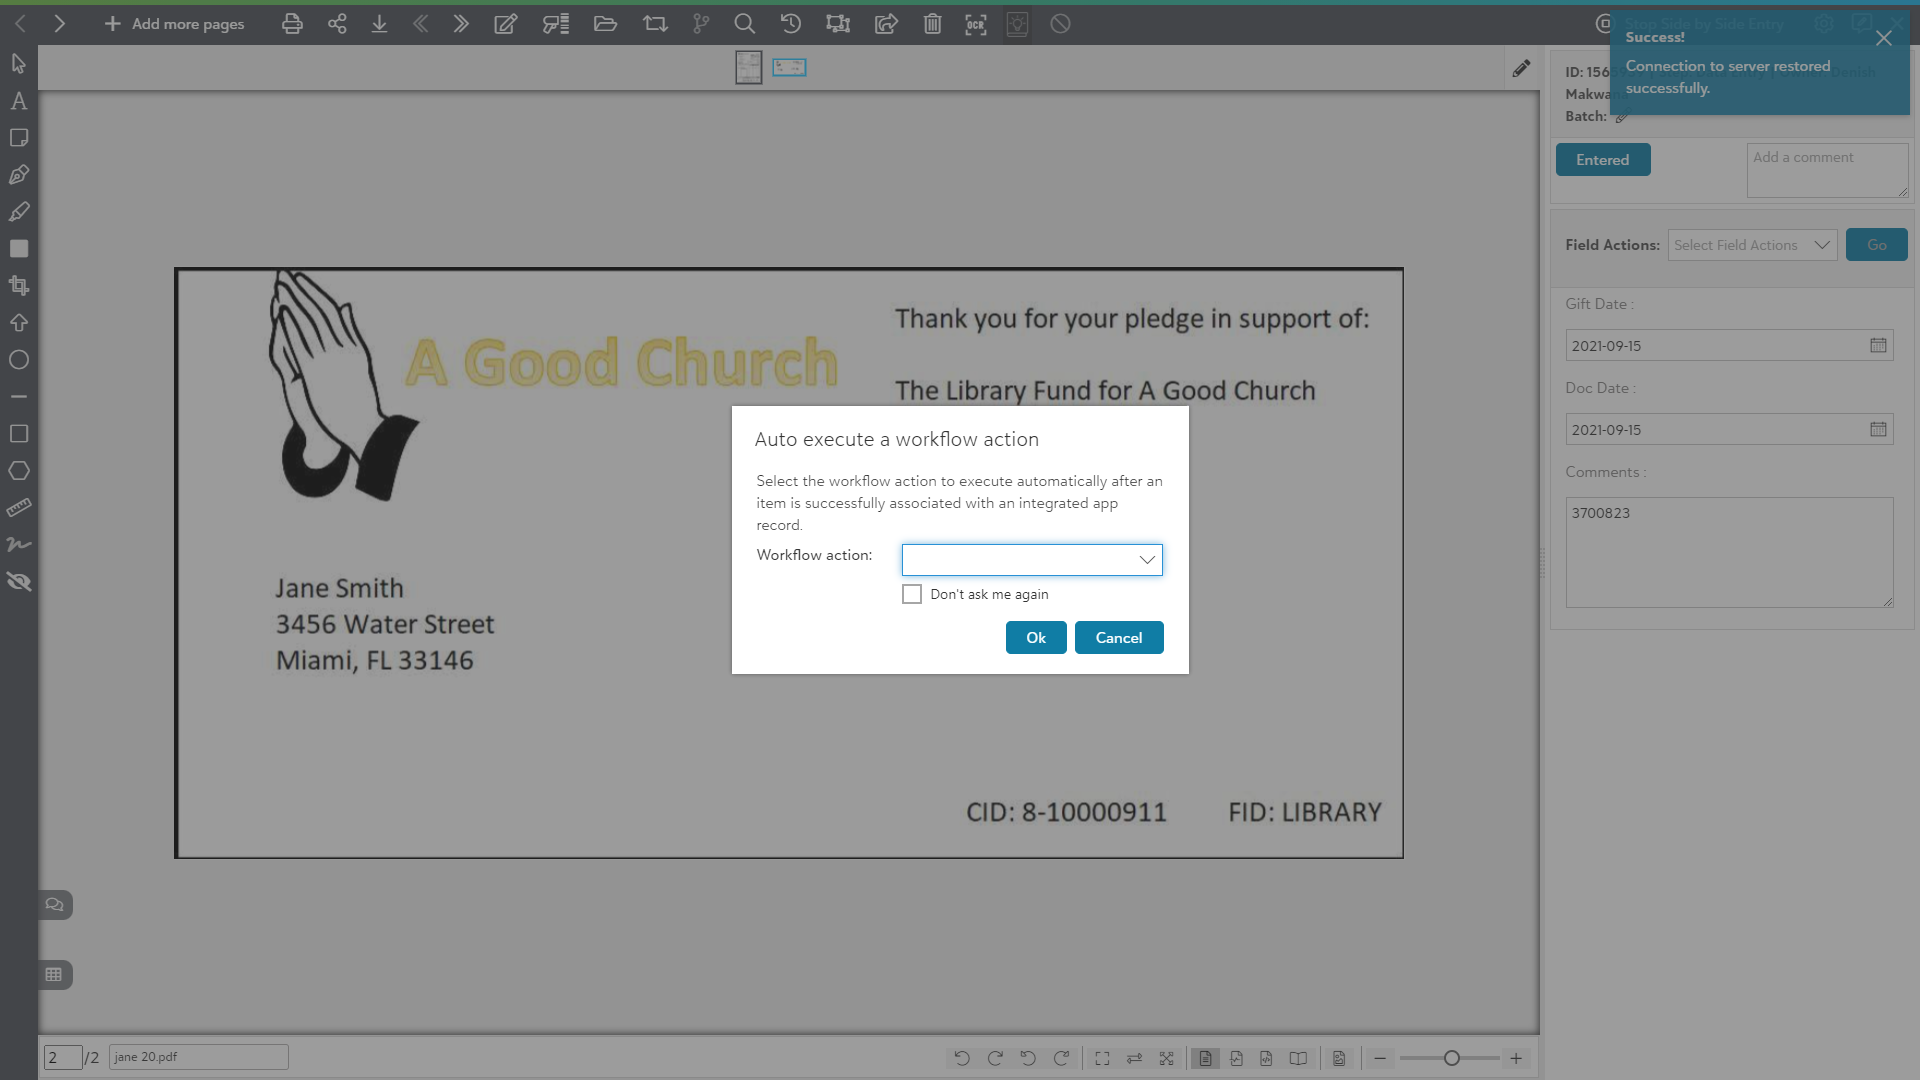The width and height of the screenshot is (1920, 1080).
Task: Check the Don't ask me again box
Action: tap(912, 594)
